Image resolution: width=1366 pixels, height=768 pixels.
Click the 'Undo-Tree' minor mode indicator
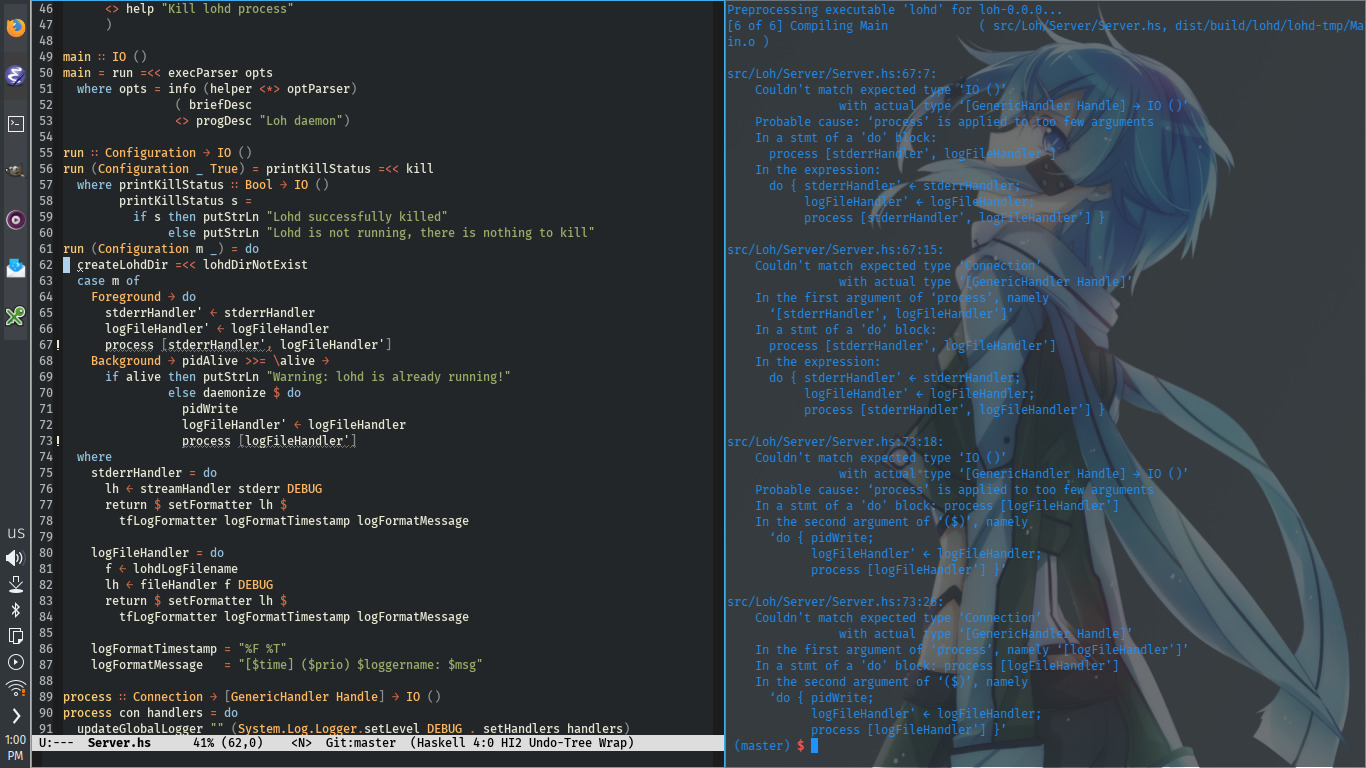pyautogui.click(x=562, y=743)
